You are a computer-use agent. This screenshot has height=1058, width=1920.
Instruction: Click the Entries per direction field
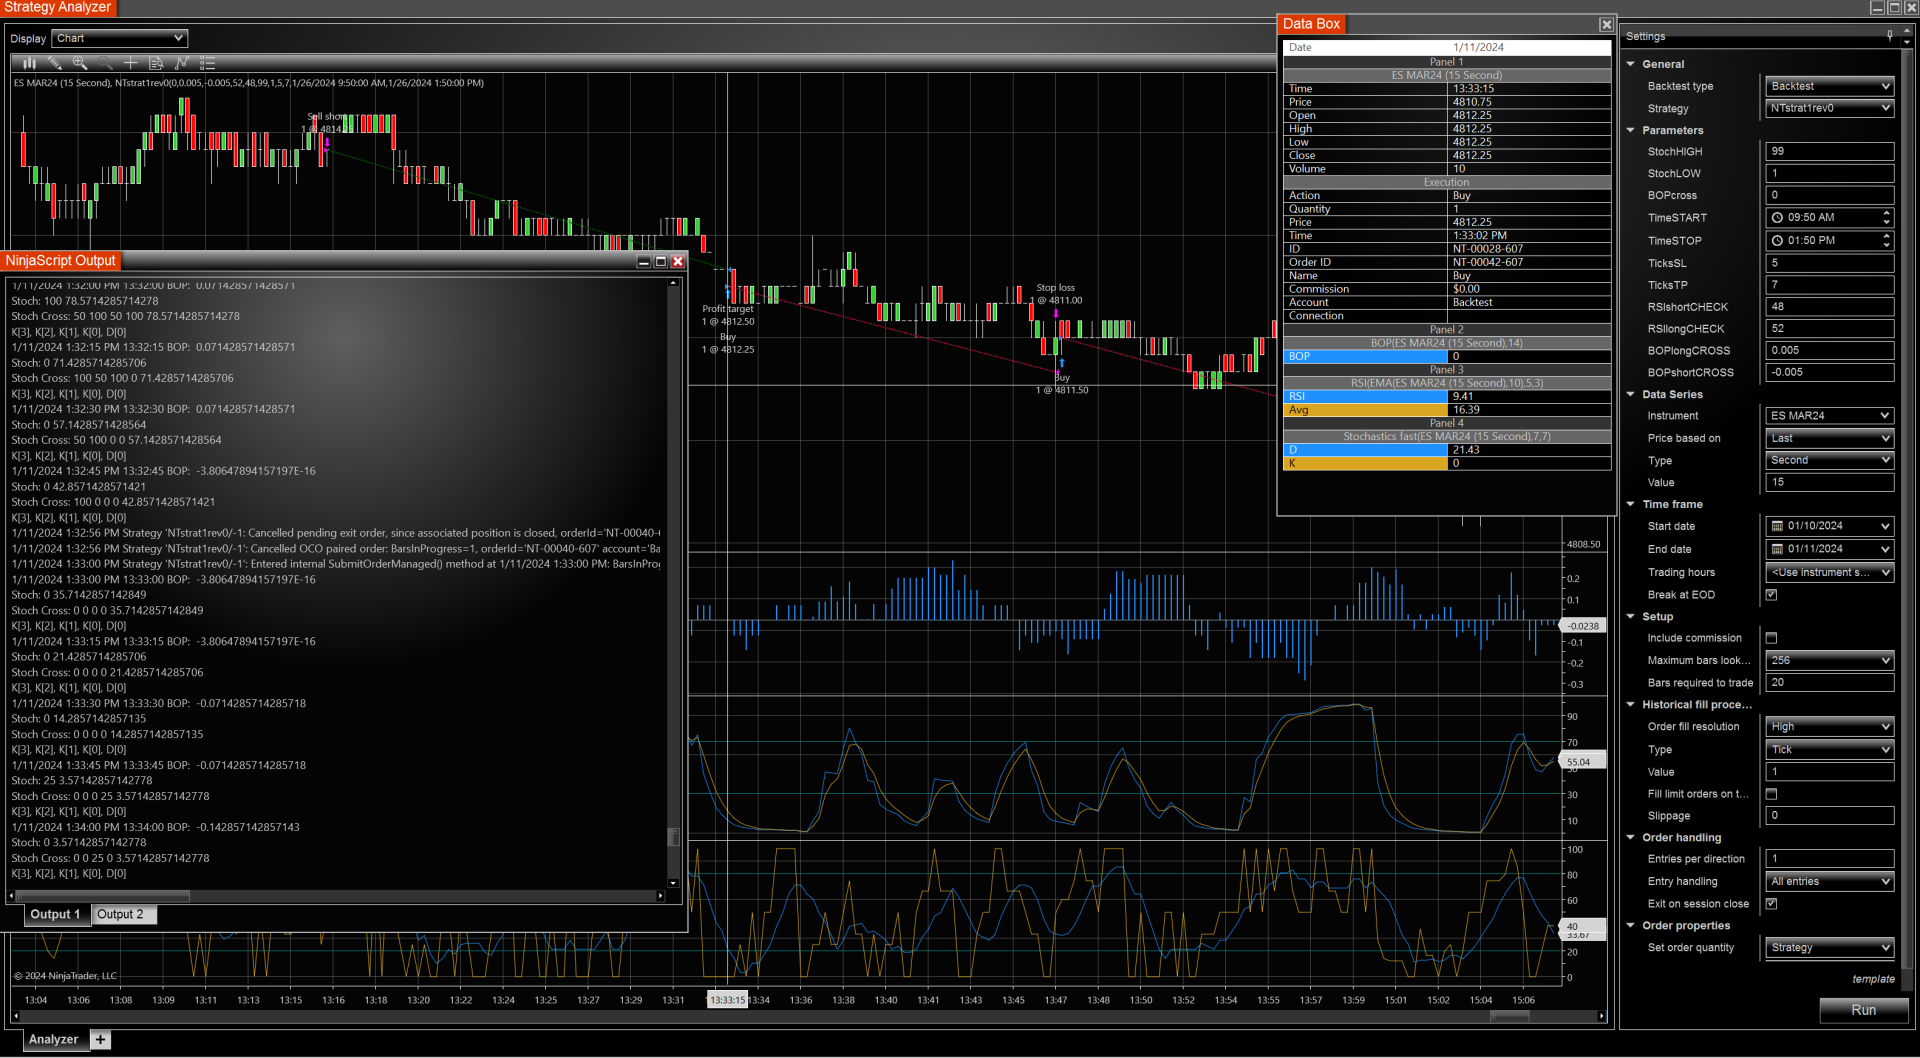tap(1829, 859)
